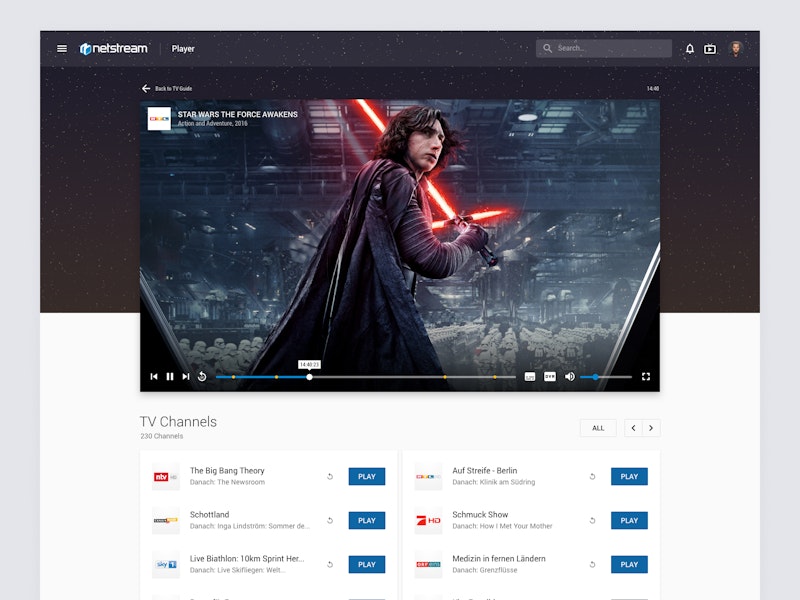The image size is (800, 600).
Task: Click the Live button in player controls
Action: tap(530, 377)
